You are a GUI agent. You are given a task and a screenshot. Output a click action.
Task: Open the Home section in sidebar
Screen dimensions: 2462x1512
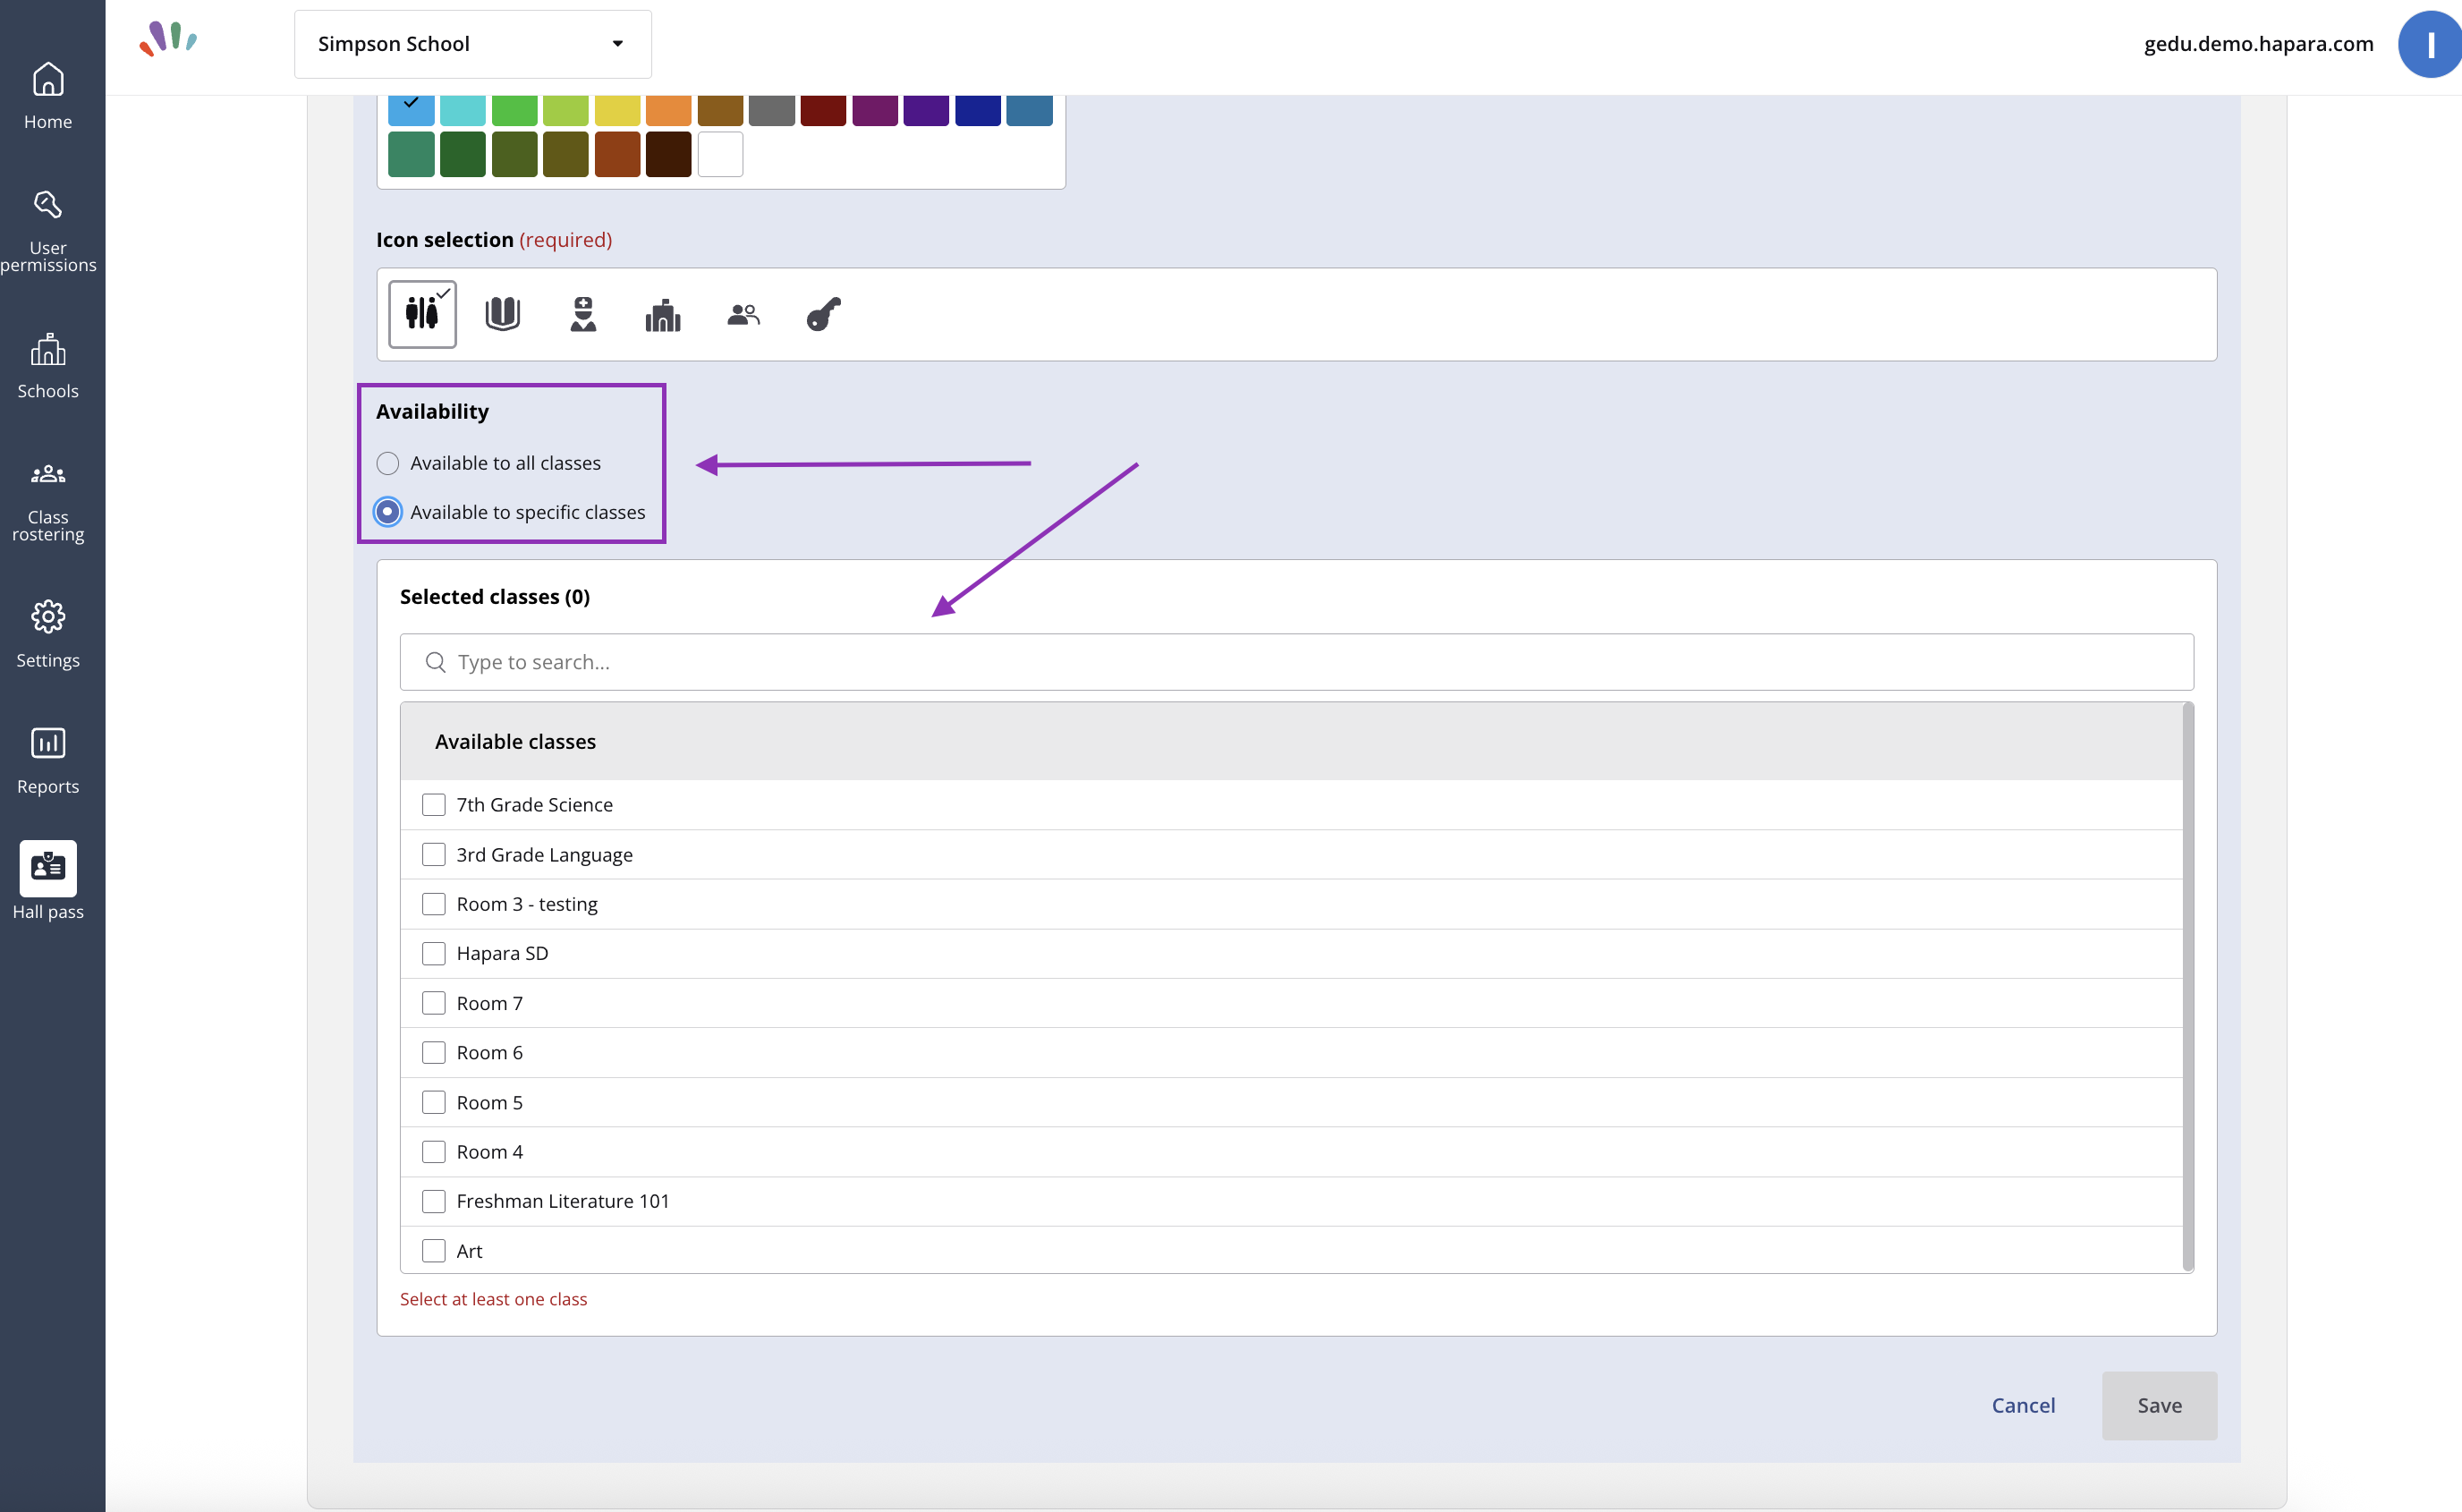point(48,96)
